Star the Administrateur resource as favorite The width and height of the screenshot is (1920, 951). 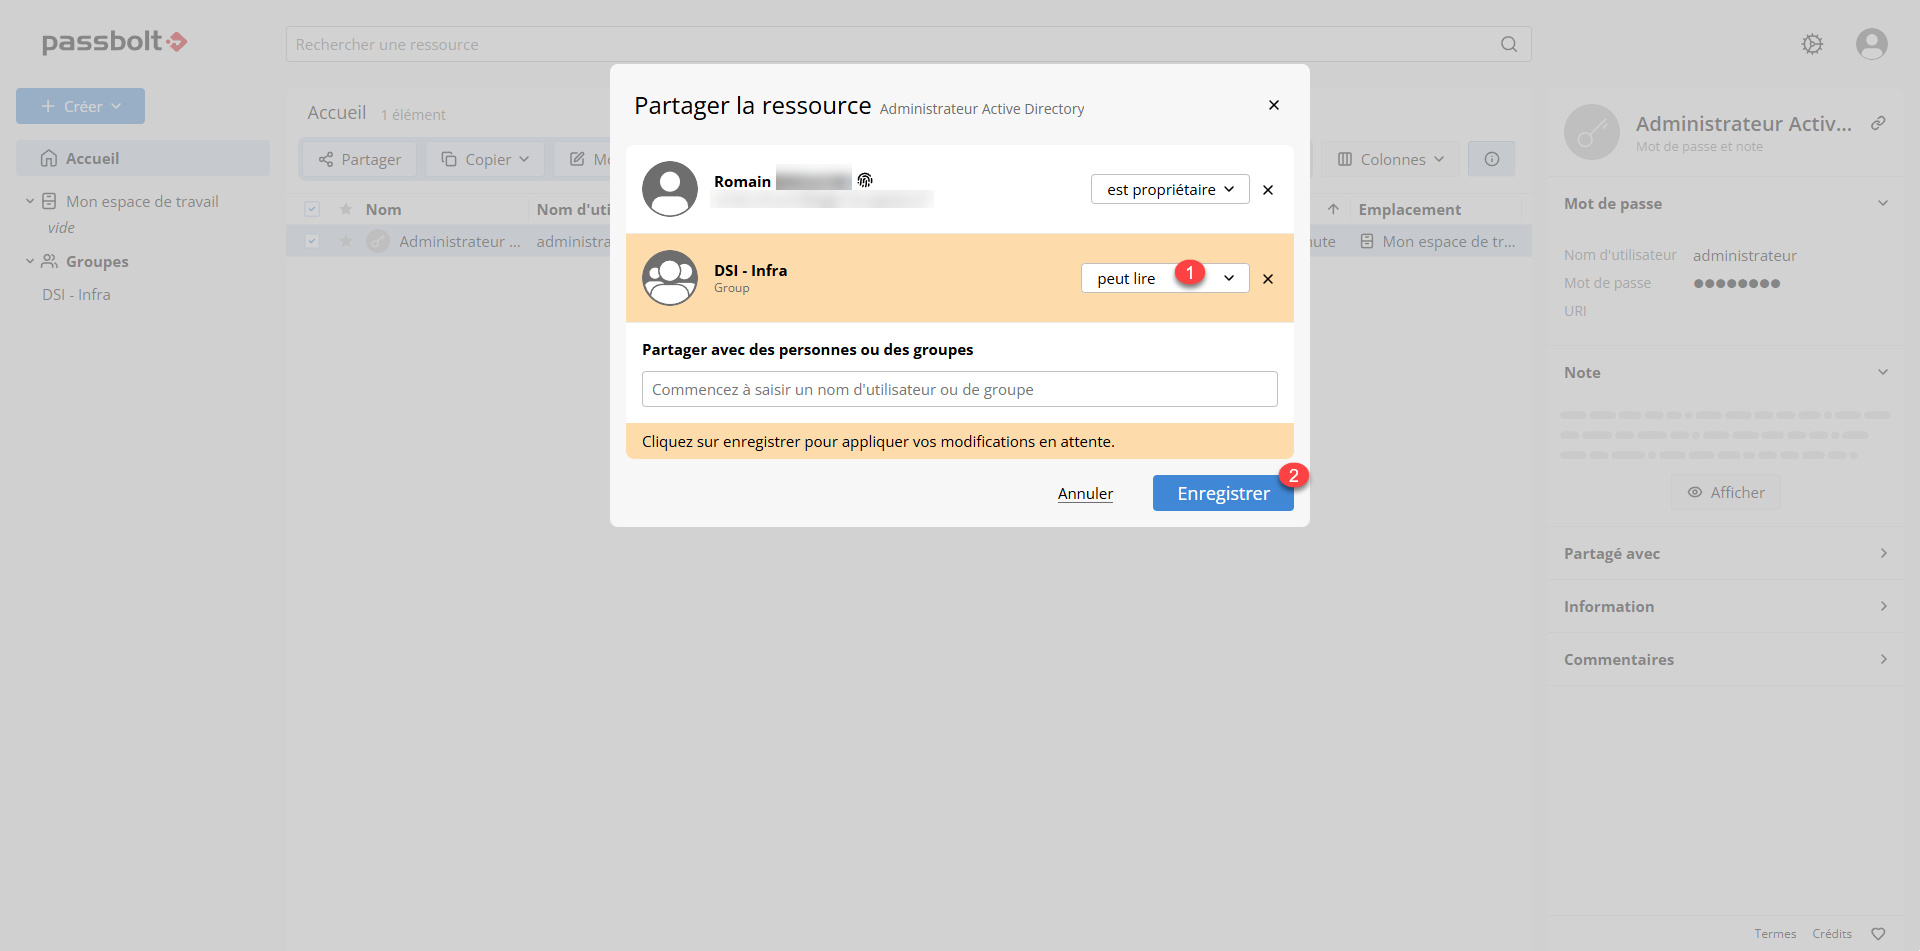click(x=346, y=241)
